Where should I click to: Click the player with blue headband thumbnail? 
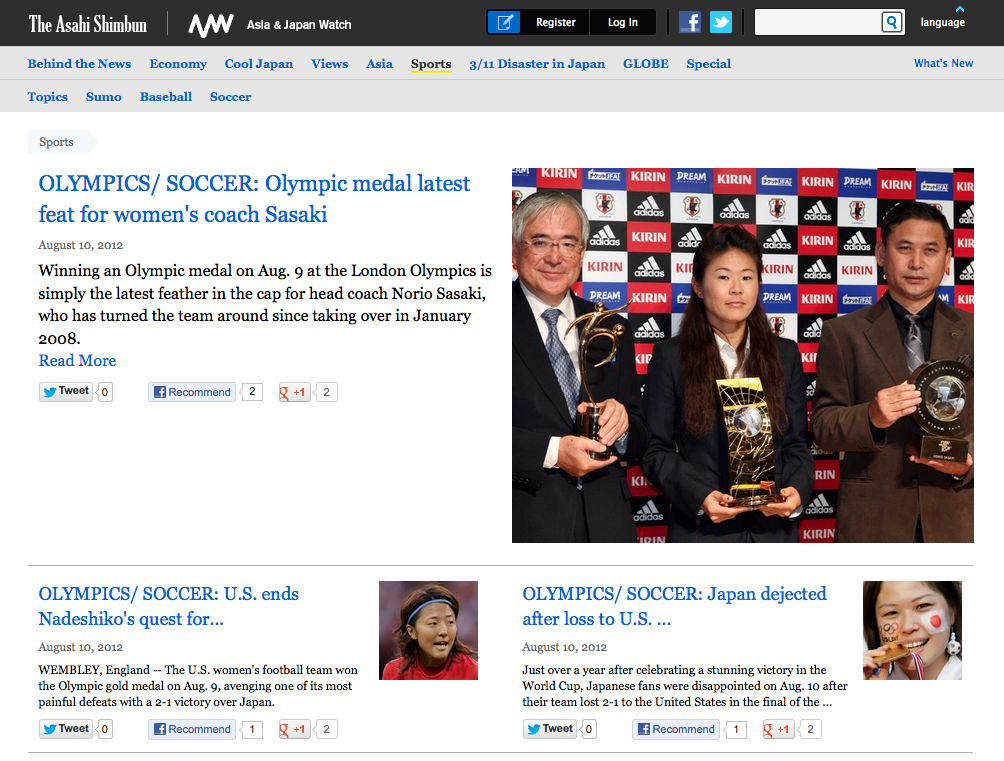coord(428,631)
